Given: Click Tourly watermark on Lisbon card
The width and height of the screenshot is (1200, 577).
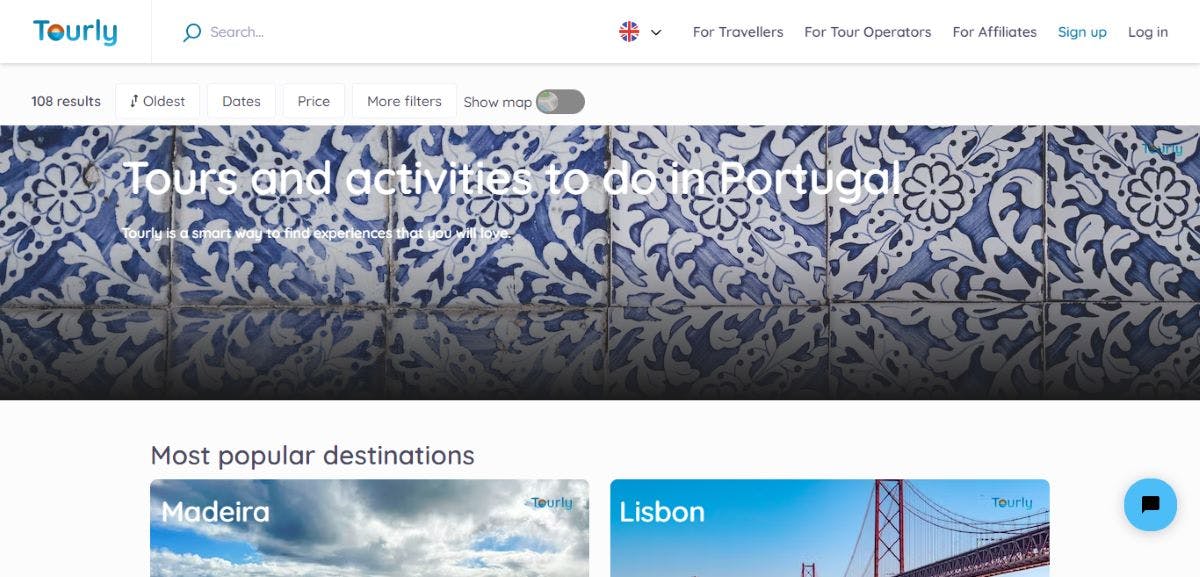Looking at the screenshot, I should [1012, 503].
